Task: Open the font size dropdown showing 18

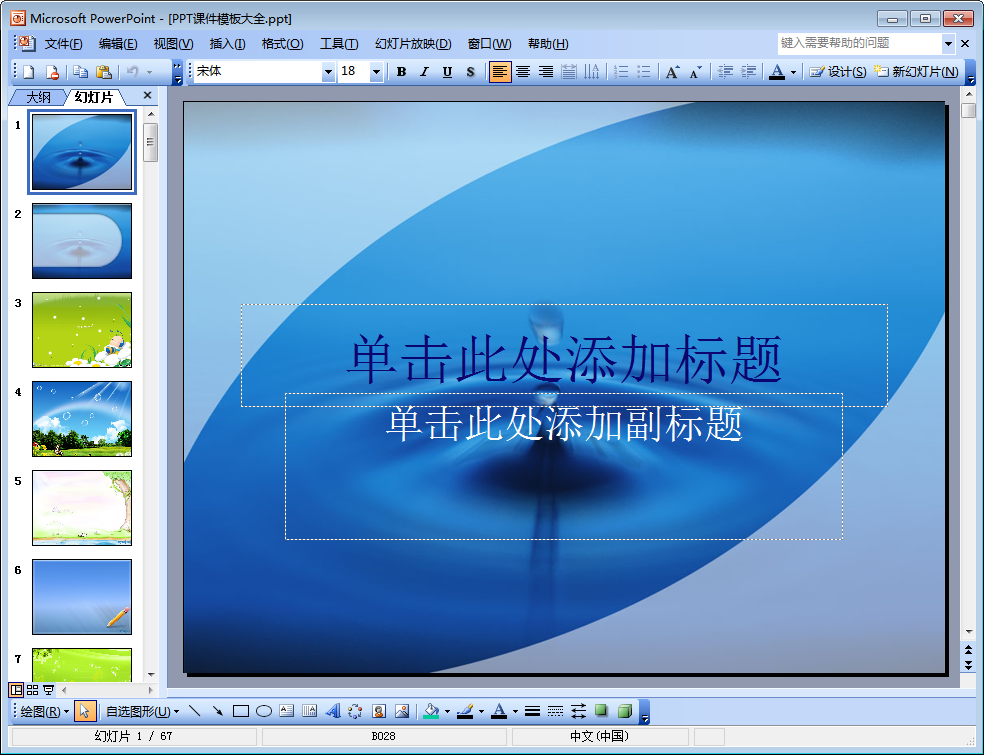Action: click(x=377, y=72)
